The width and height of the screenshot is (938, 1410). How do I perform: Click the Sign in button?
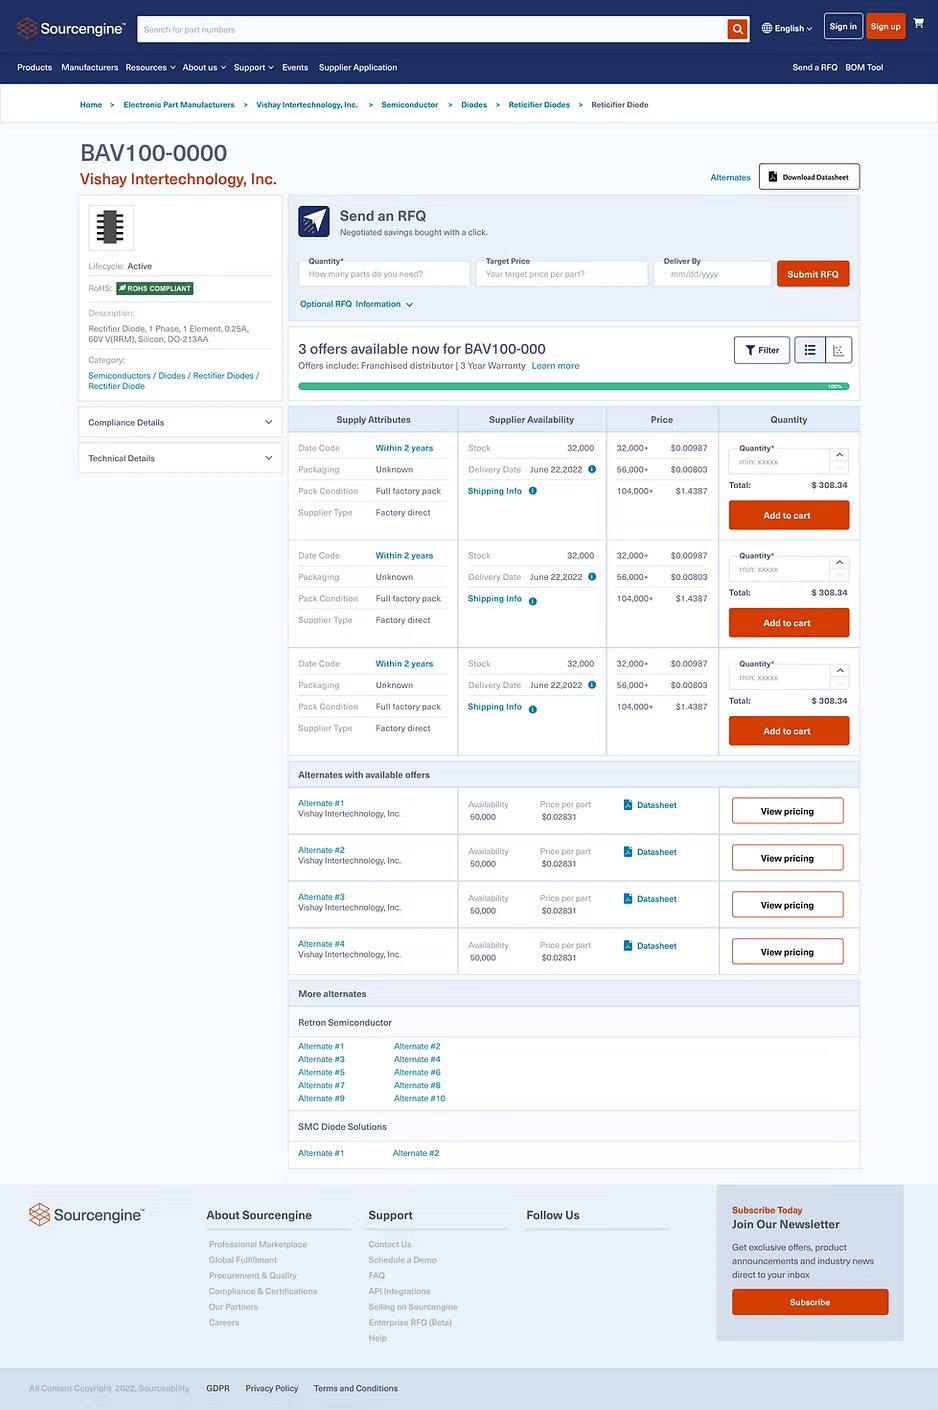tap(843, 27)
